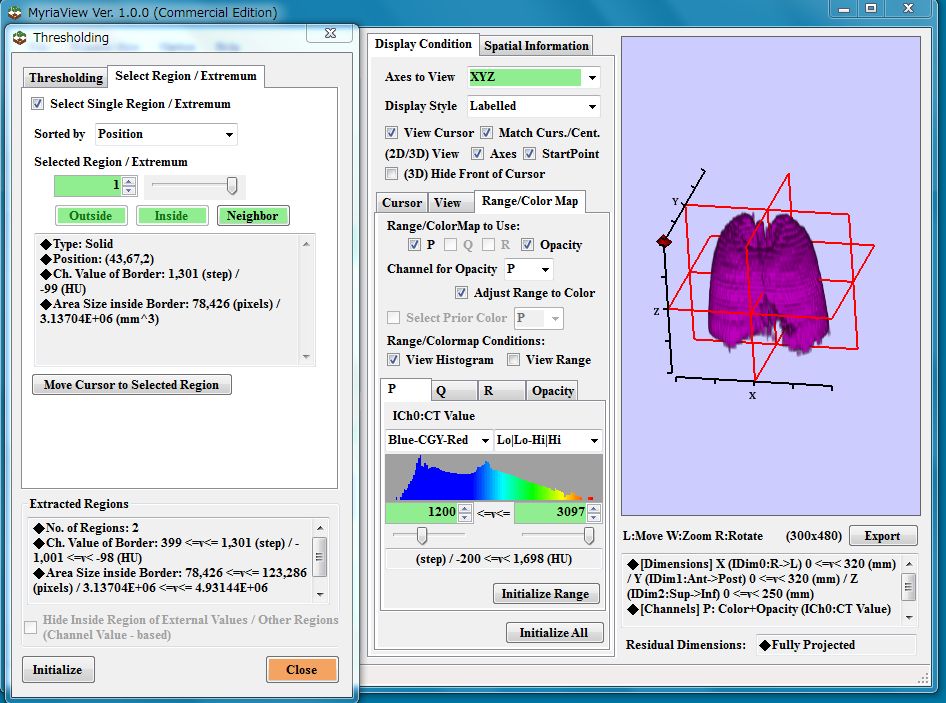Click the Thresholding dialog title icon
Image resolution: width=946 pixels, height=703 pixels.
20,37
